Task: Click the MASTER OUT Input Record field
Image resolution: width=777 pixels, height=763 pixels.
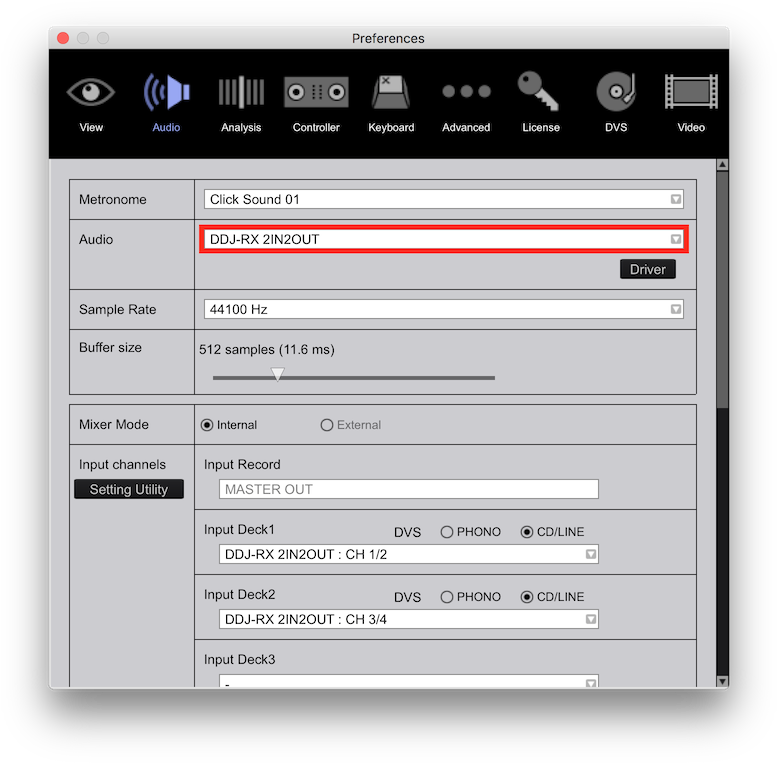Action: [x=408, y=489]
